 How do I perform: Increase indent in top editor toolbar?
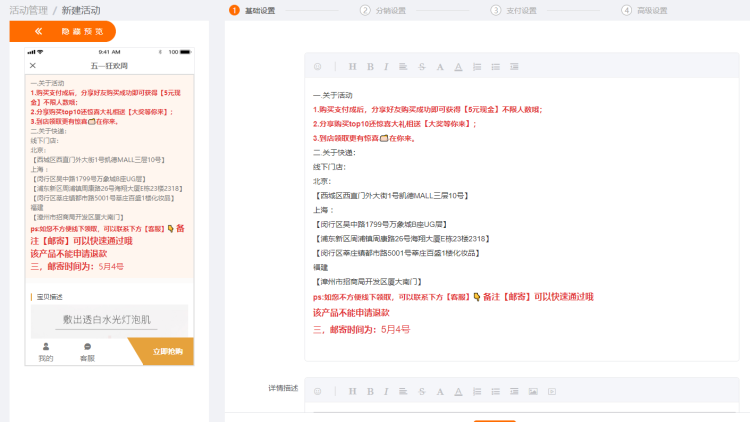(514, 67)
